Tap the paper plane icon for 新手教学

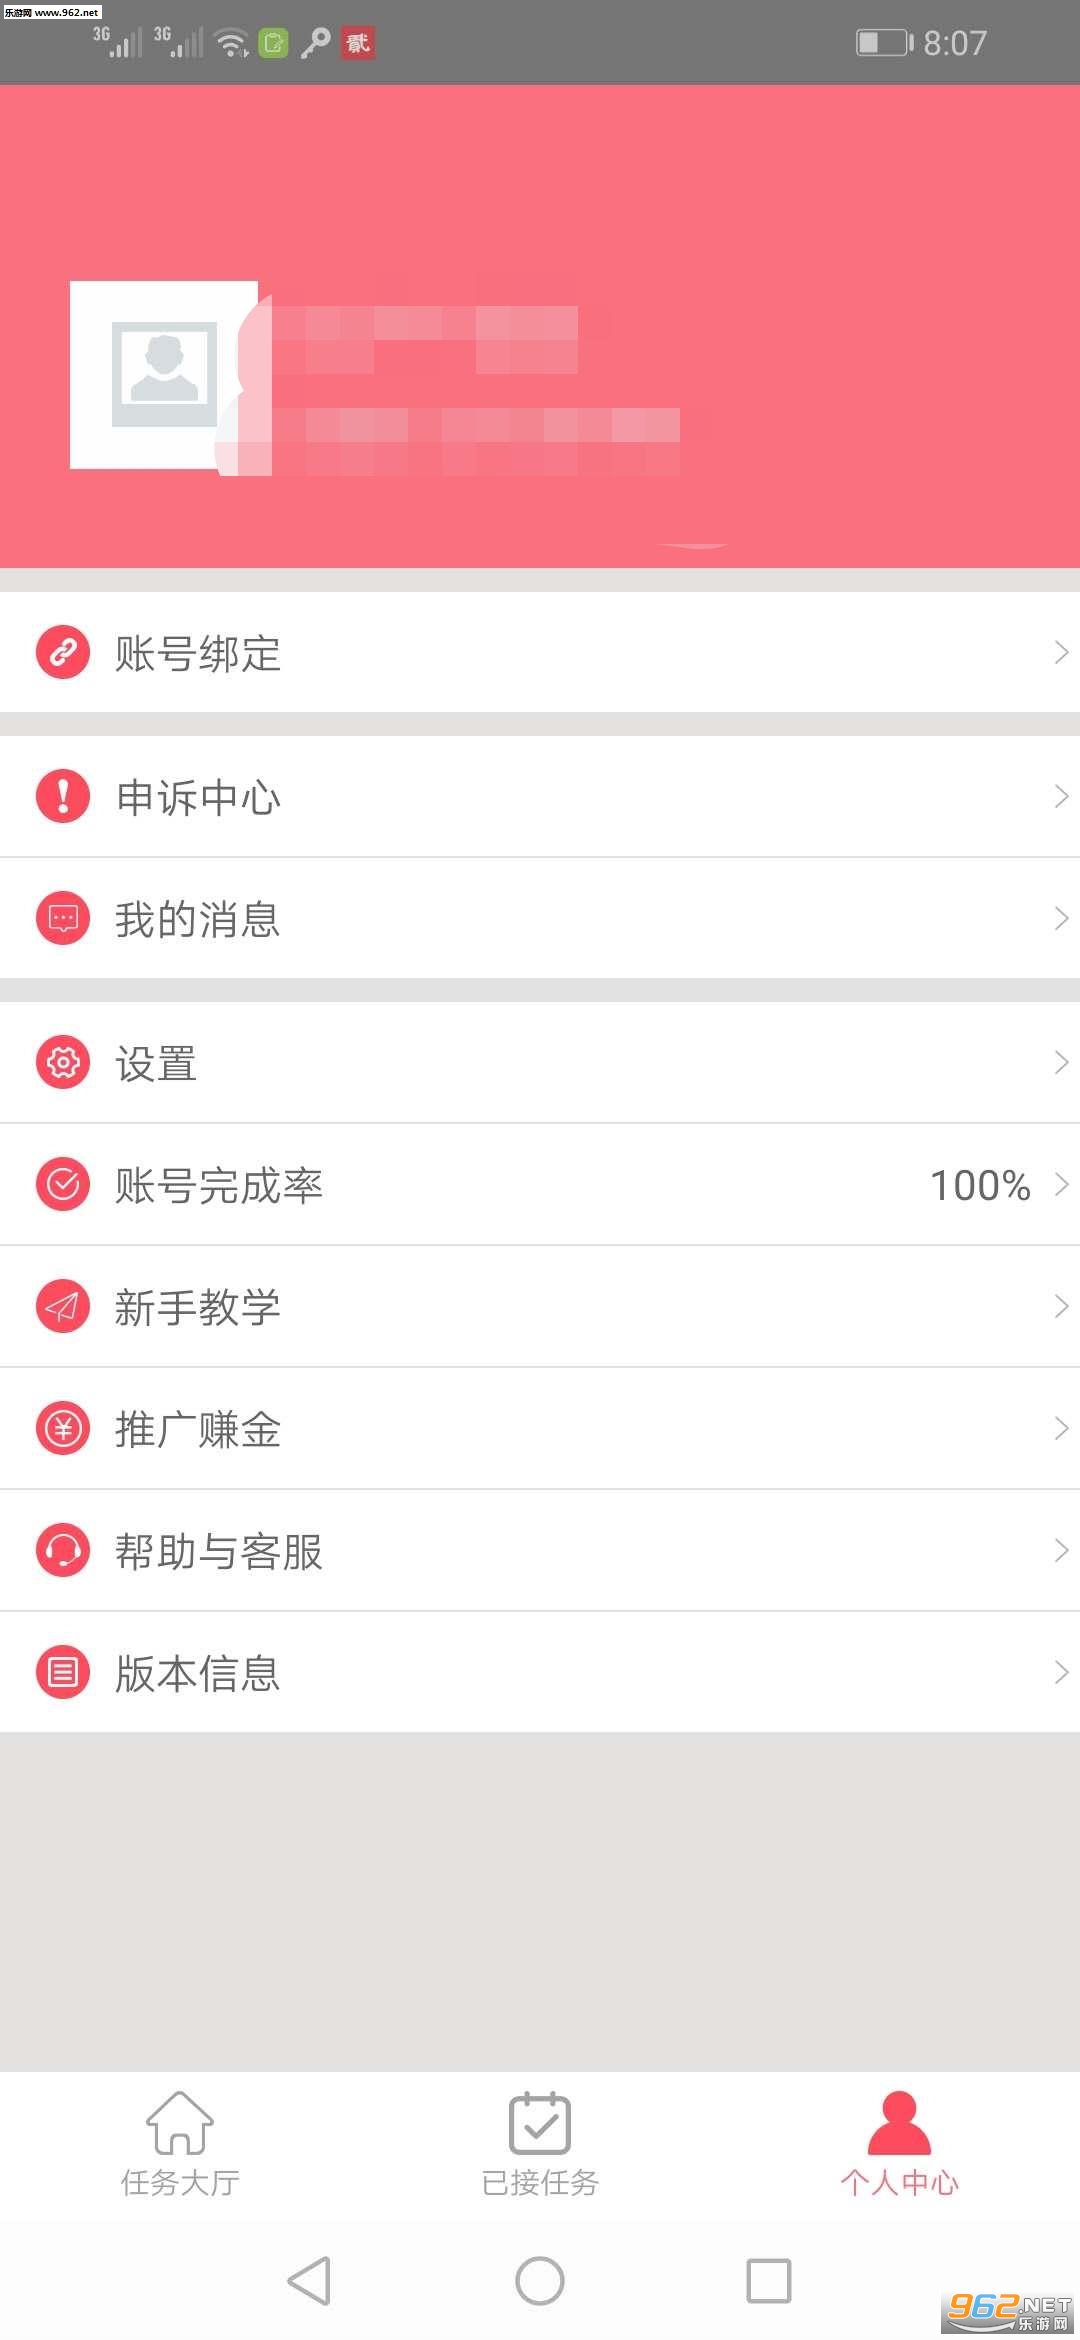click(x=63, y=1306)
